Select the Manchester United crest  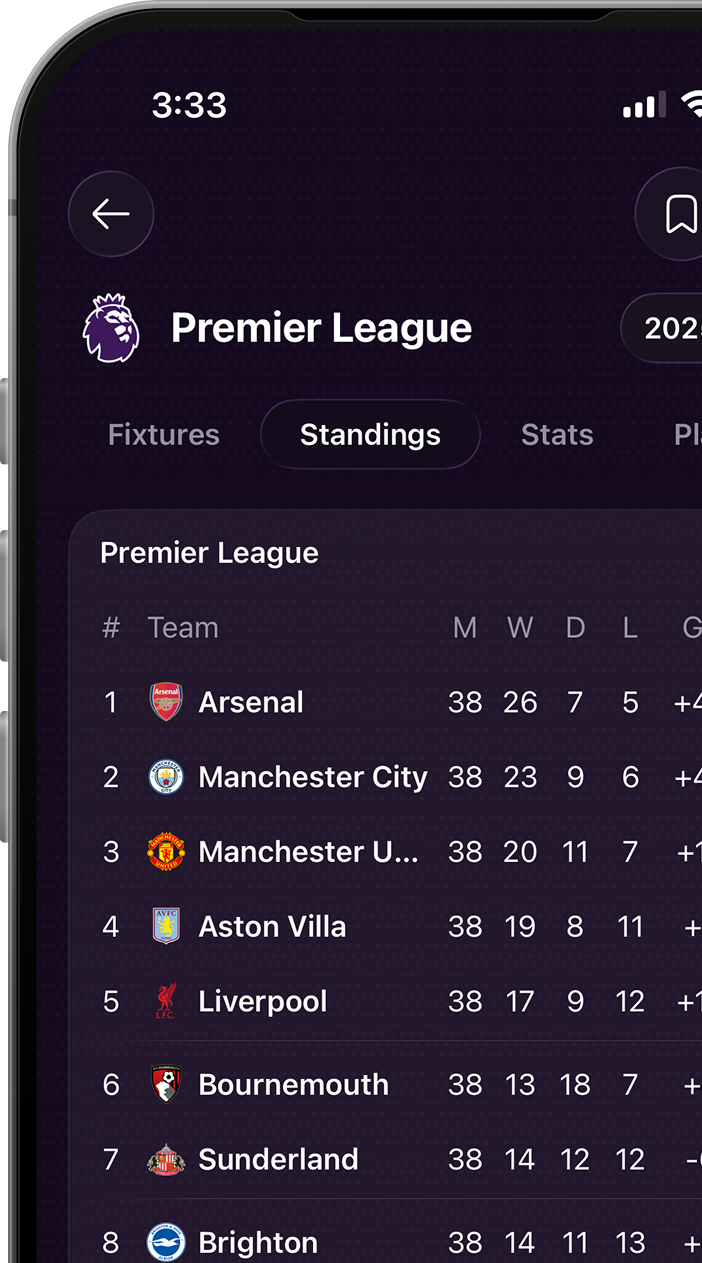click(x=166, y=852)
